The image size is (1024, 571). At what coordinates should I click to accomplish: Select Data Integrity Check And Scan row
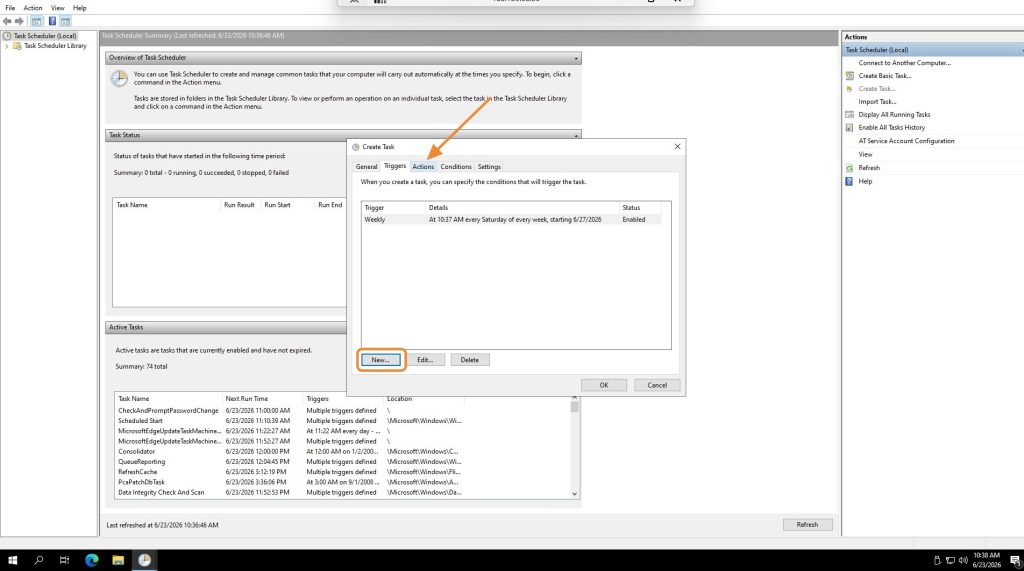click(x=343, y=493)
